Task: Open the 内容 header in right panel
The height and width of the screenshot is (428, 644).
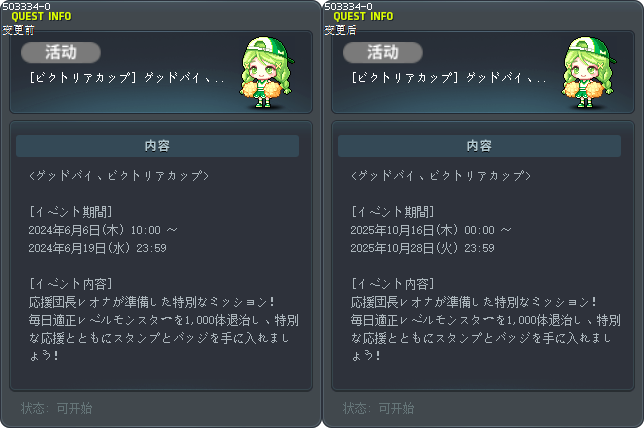Action: point(479,146)
